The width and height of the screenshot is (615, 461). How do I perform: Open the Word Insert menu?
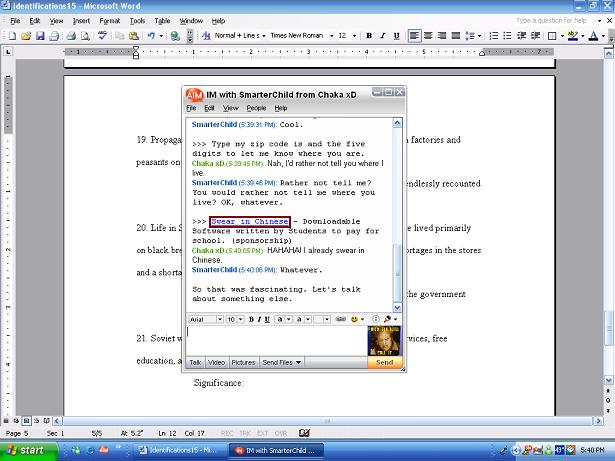tap(81, 21)
